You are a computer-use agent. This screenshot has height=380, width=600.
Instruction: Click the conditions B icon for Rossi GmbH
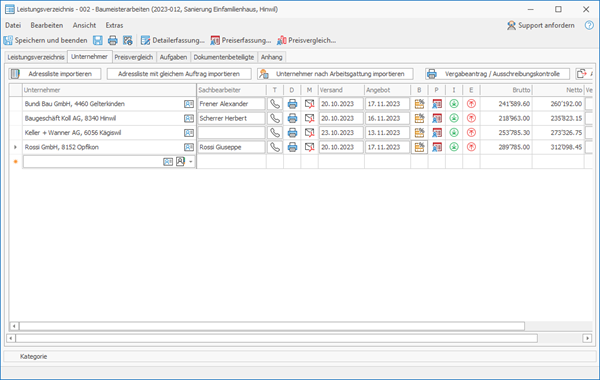(x=419, y=147)
